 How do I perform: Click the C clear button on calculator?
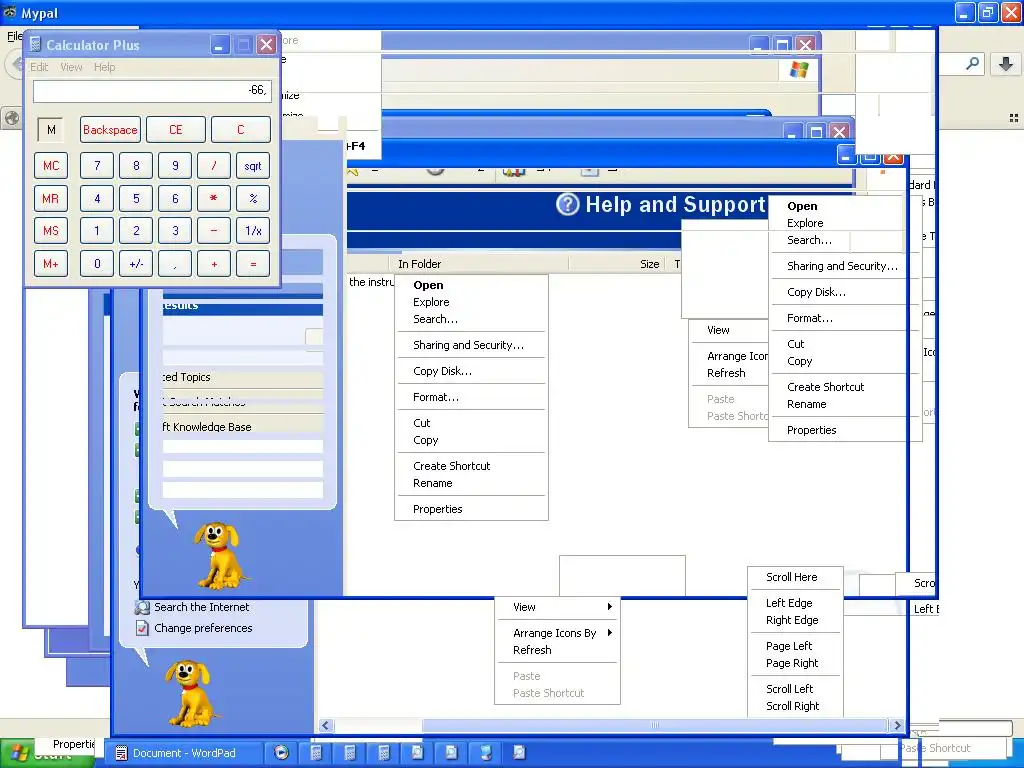point(240,129)
